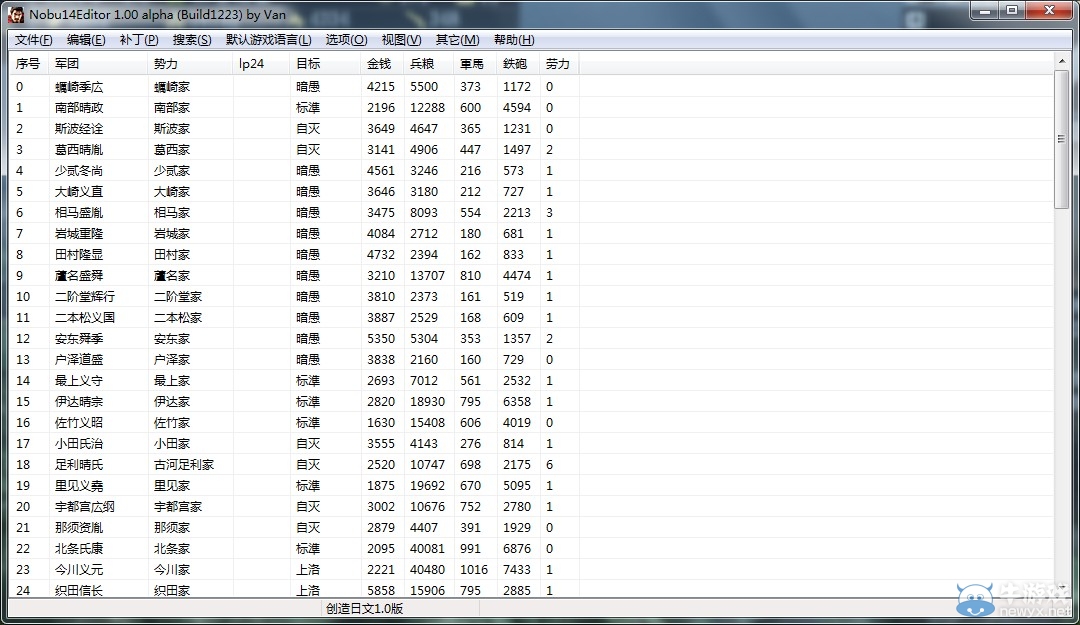Screen dimensions: 1080x625
Task: Sort by the lp24 column header
Action: tap(261, 64)
